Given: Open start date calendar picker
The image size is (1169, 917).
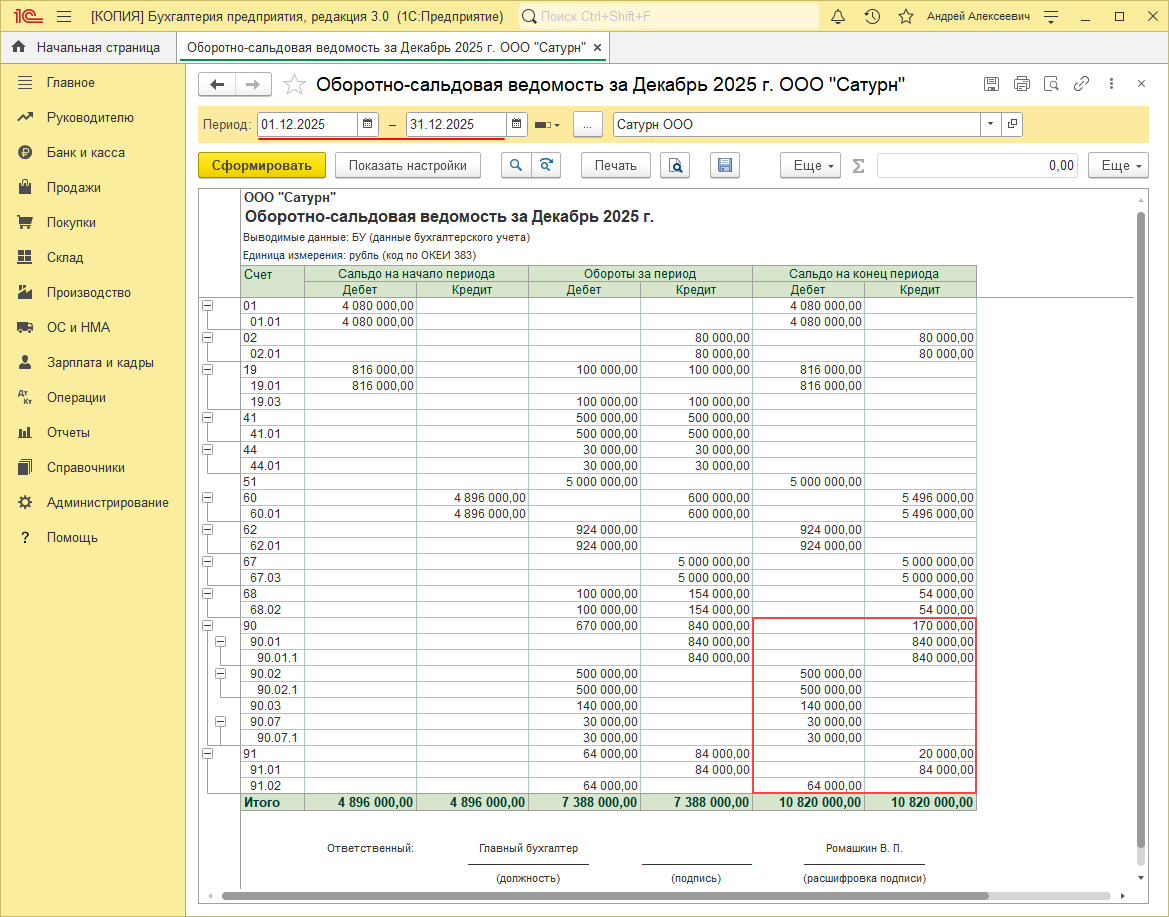Looking at the screenshot, I should point(368,124).
